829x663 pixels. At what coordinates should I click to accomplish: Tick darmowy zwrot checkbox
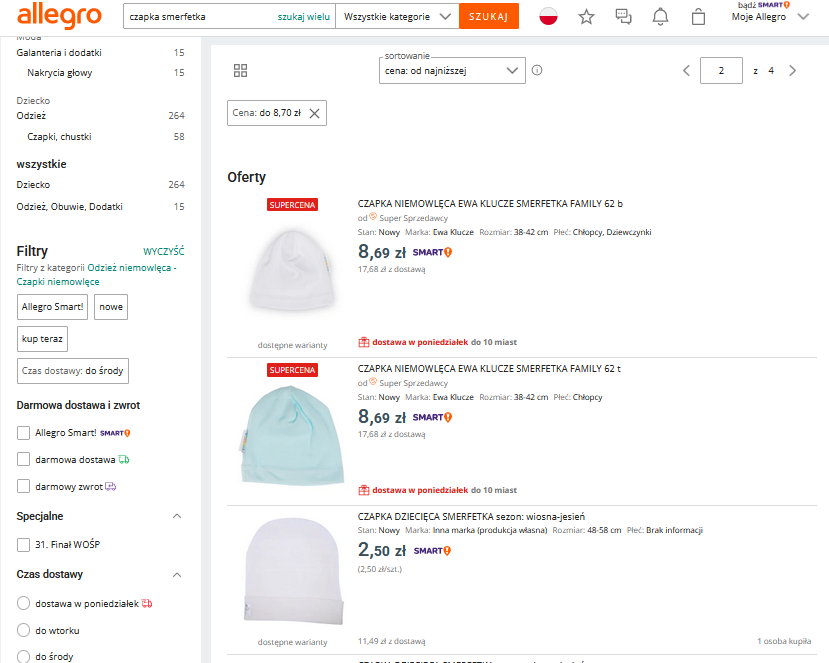click(23, 486)
